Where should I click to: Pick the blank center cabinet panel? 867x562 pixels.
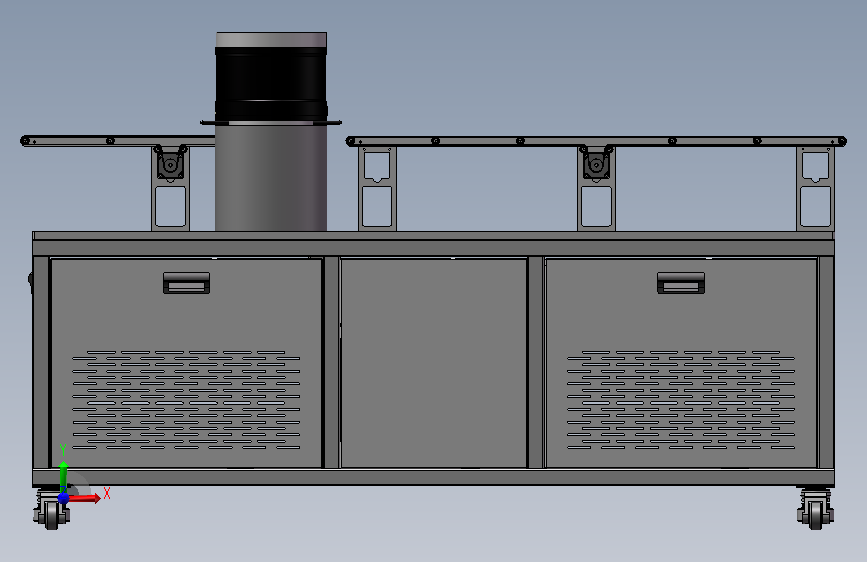[434, 363]
